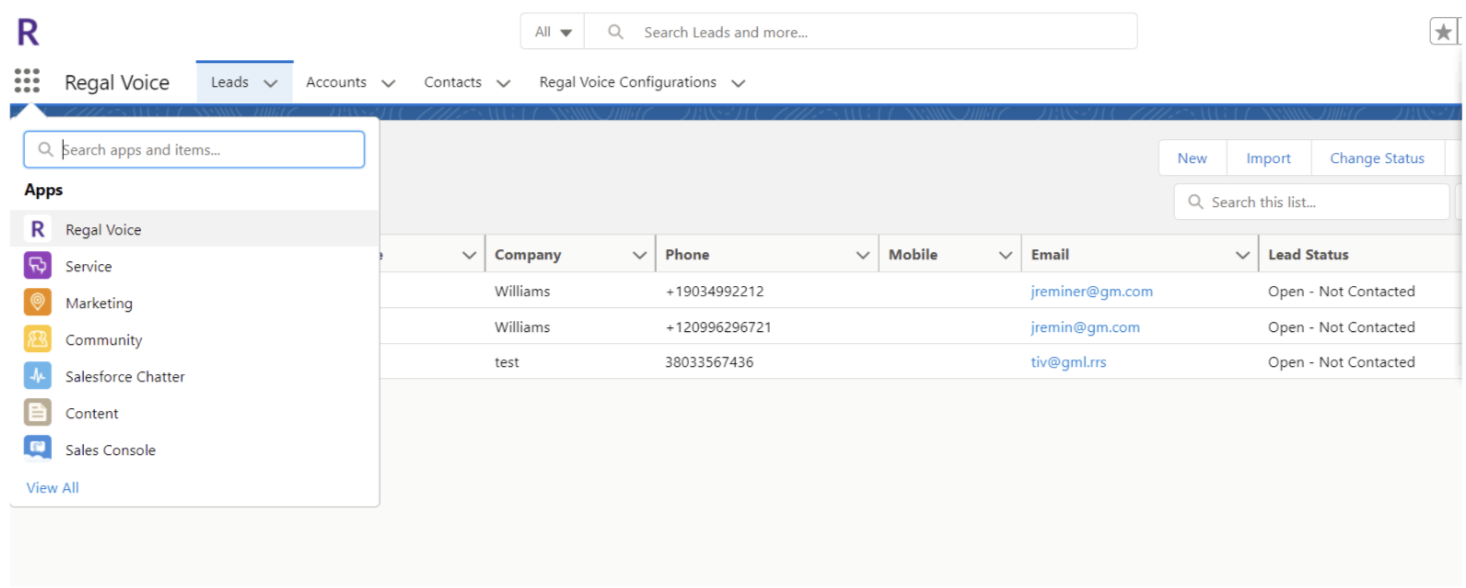Image resolution: width=1466 pixels, height=588 pixels.
Task: Click the Regal R logo at top left
Action: click(x=28, y=32)
